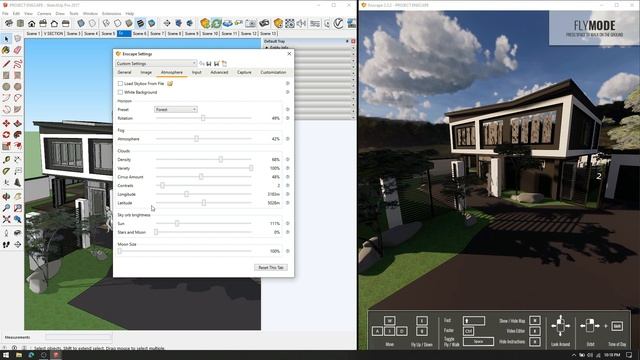This screenshot has width=640, height=360.
Task: Select the Follow Me tool
Action: 17,134
